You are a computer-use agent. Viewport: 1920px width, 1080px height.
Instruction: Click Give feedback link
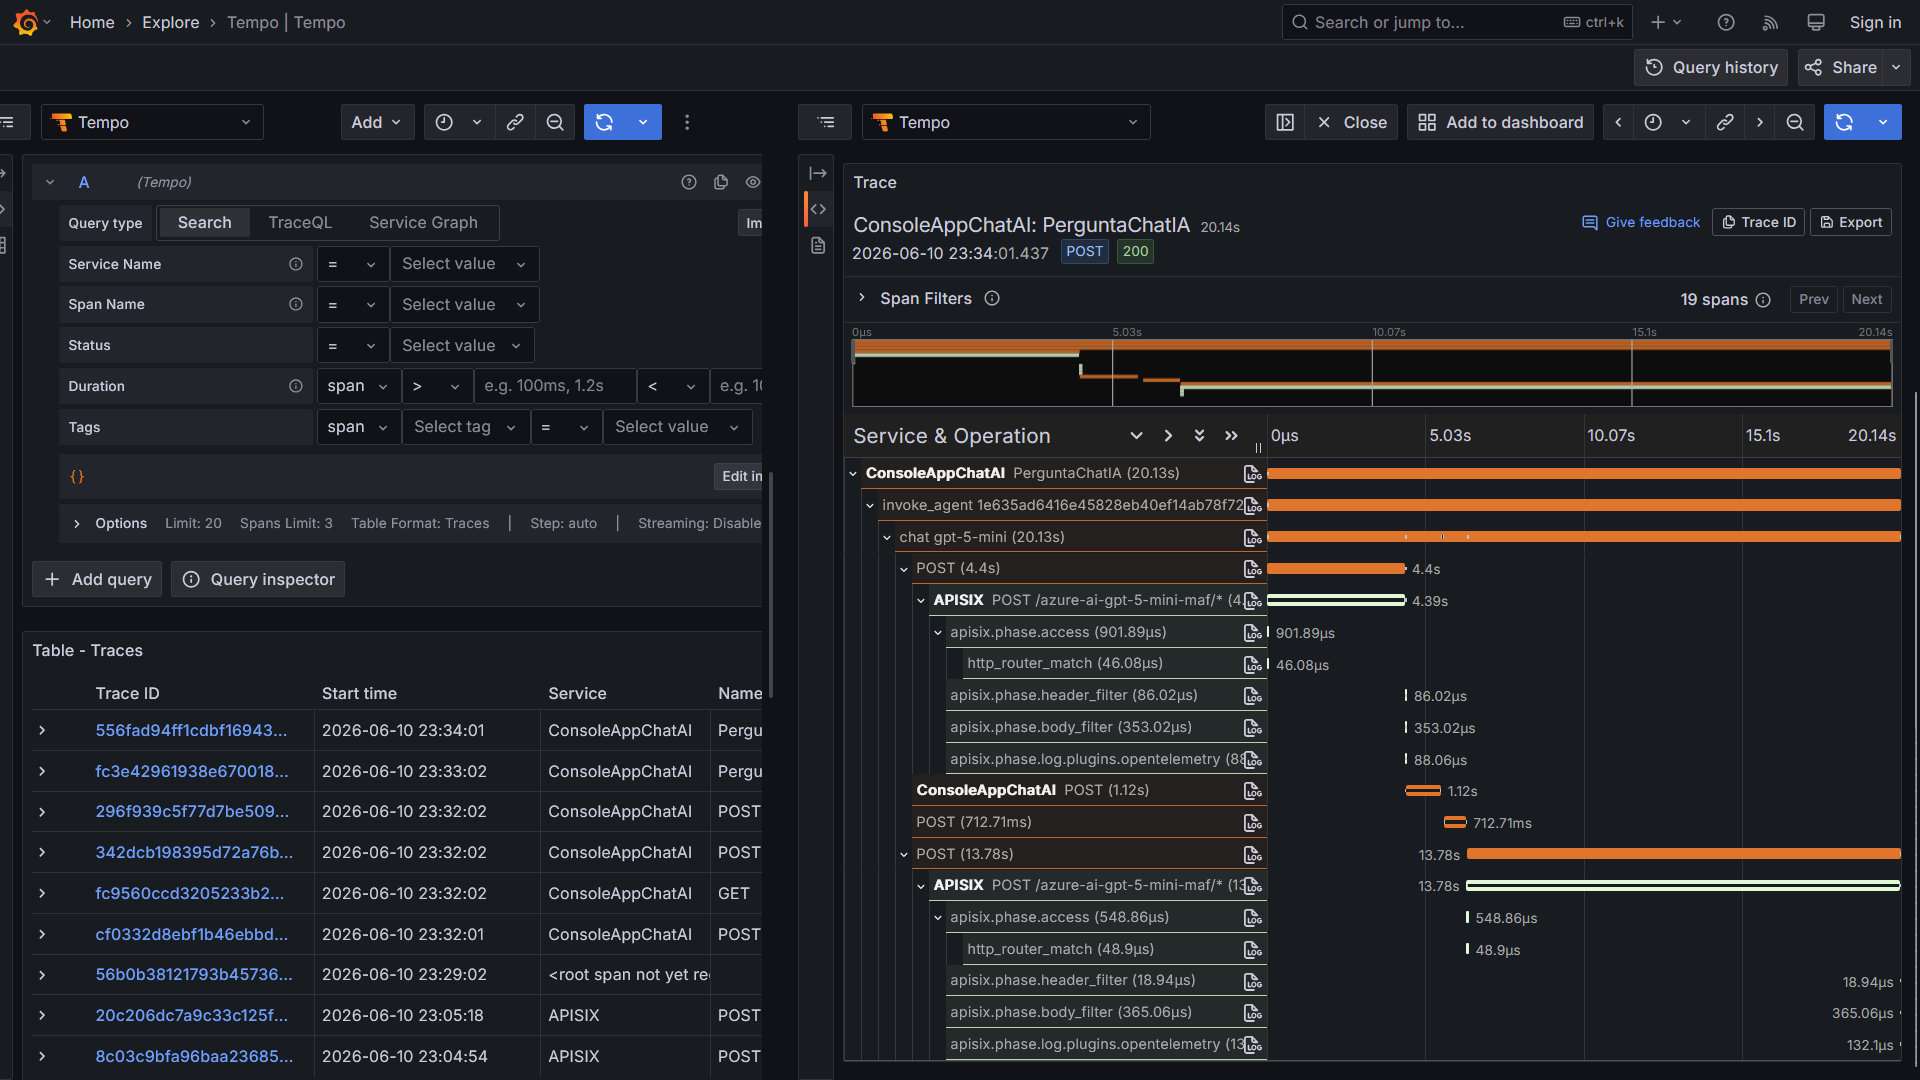(1641, 222)
